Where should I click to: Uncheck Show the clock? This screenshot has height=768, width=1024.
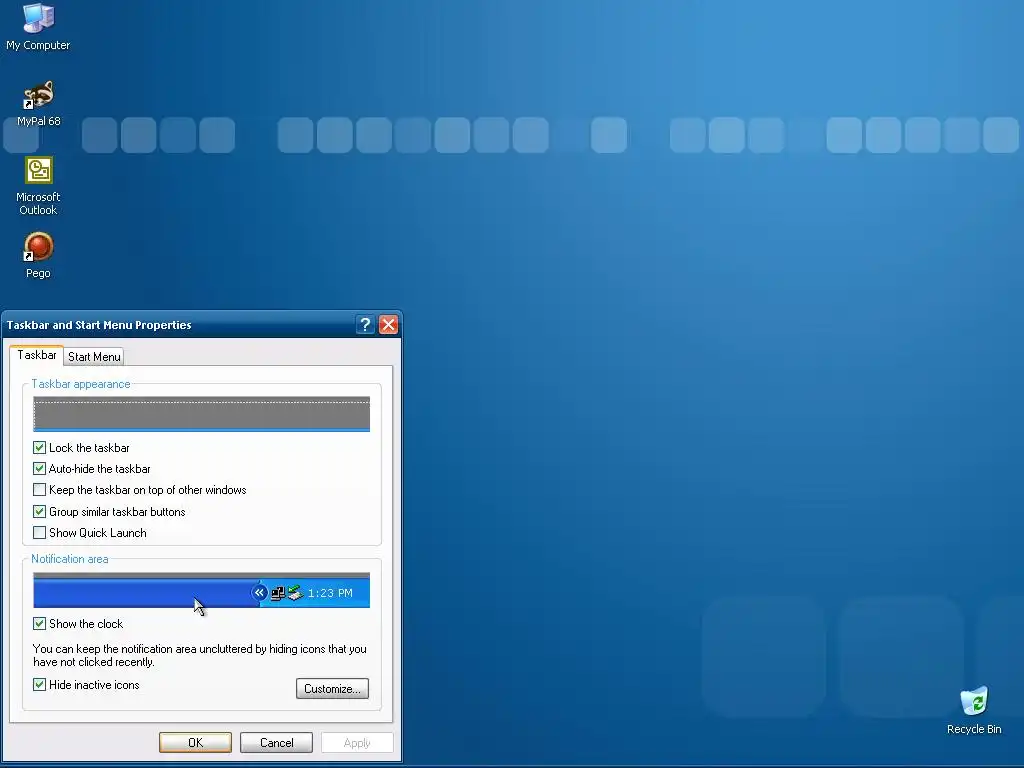pyautogui.click(x=39, y=624)
